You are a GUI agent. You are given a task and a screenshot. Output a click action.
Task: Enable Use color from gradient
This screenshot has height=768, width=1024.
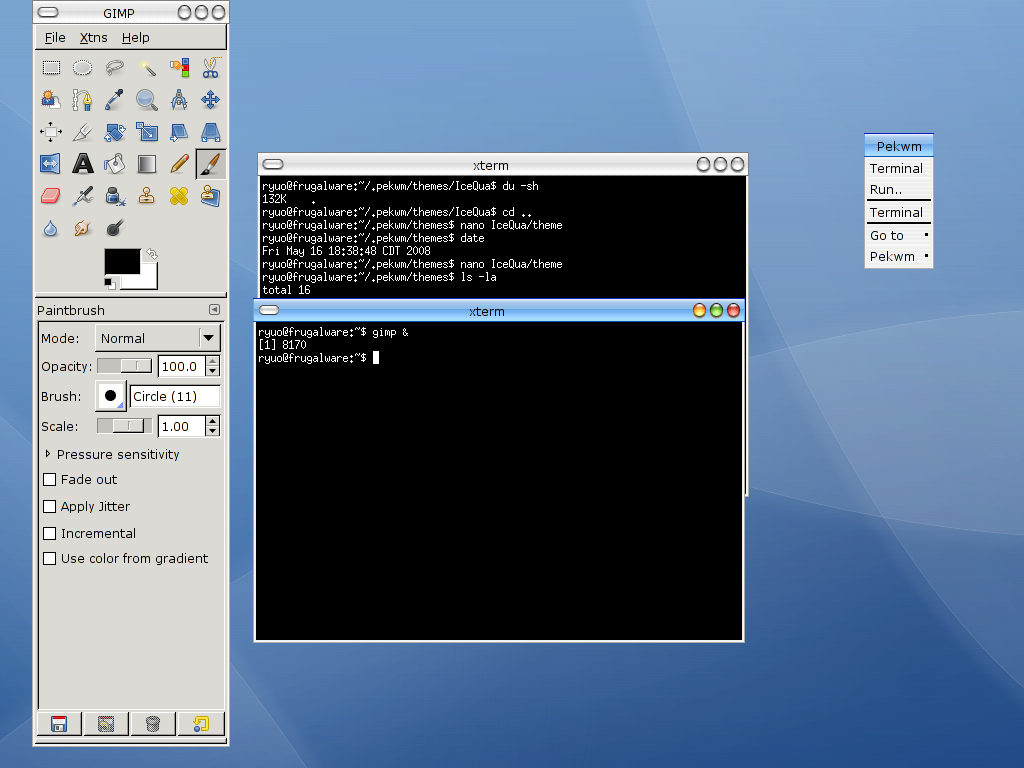(x=50, y=558)
